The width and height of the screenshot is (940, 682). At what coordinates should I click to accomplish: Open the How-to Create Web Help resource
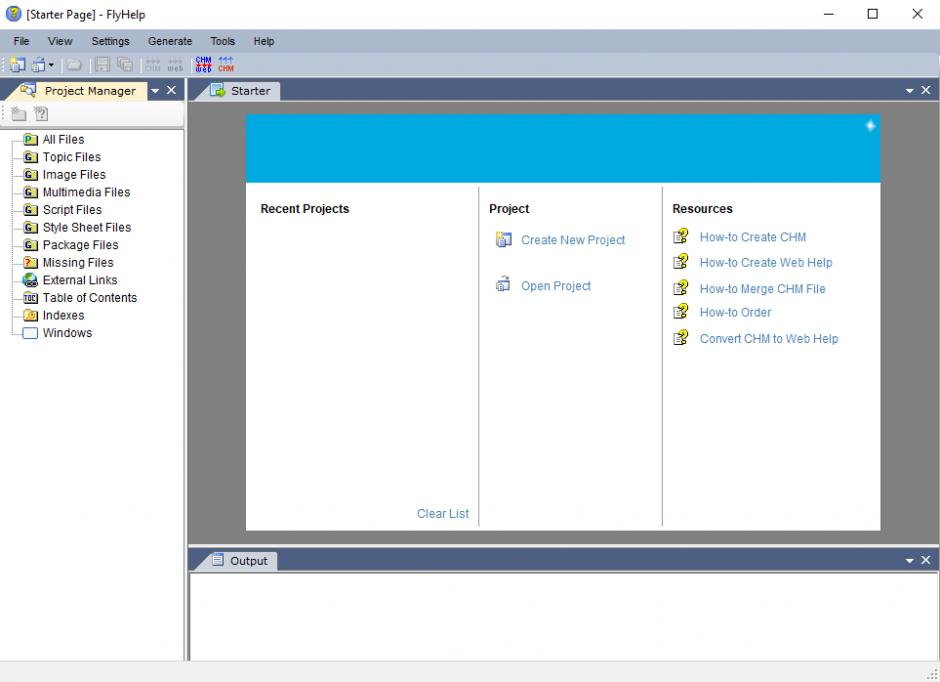click(766, 262)
